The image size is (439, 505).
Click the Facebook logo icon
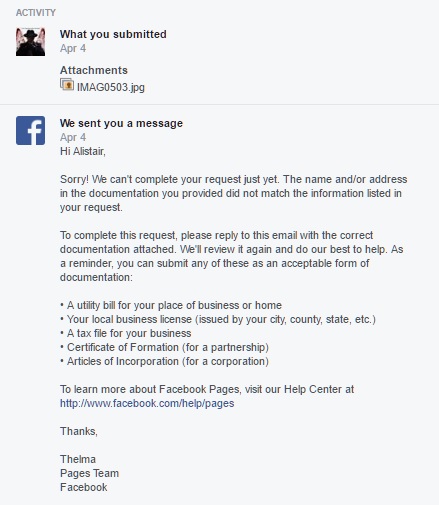coord(30,130)
